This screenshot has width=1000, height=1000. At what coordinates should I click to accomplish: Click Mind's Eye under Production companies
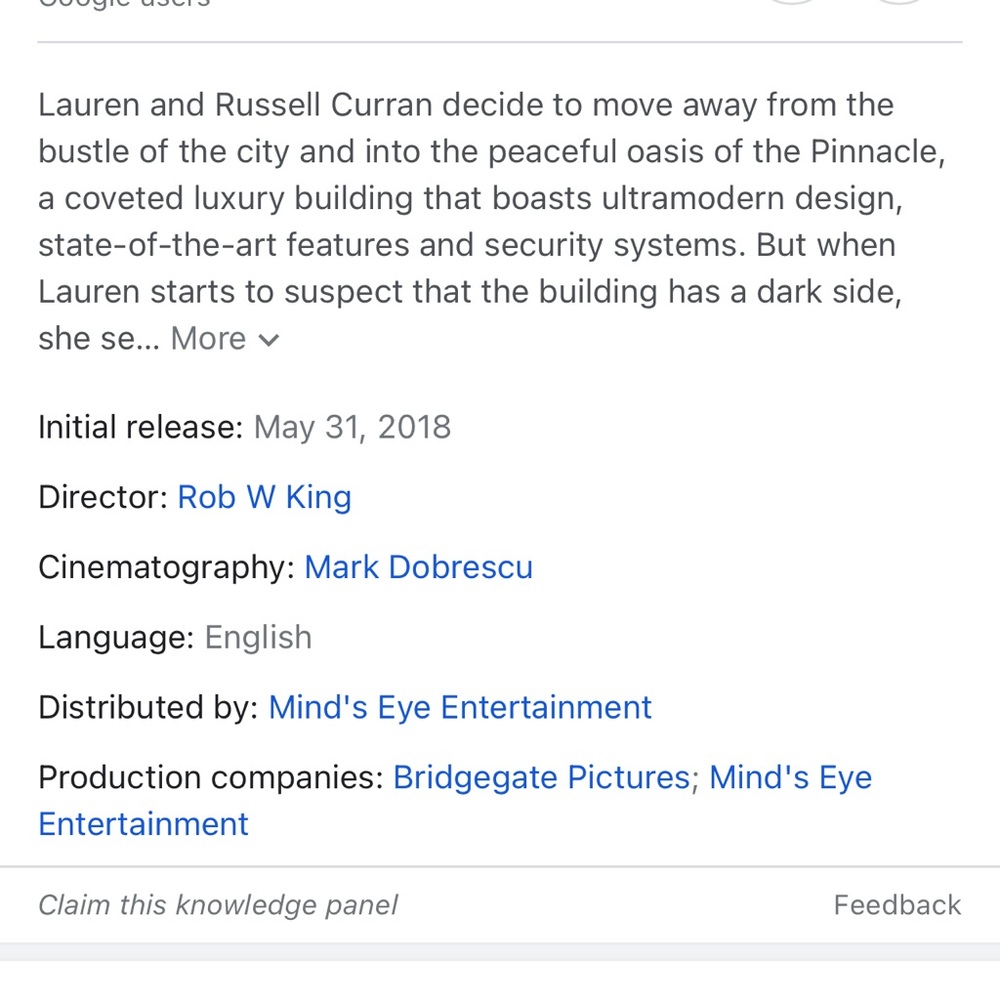[x=790, y=777]
